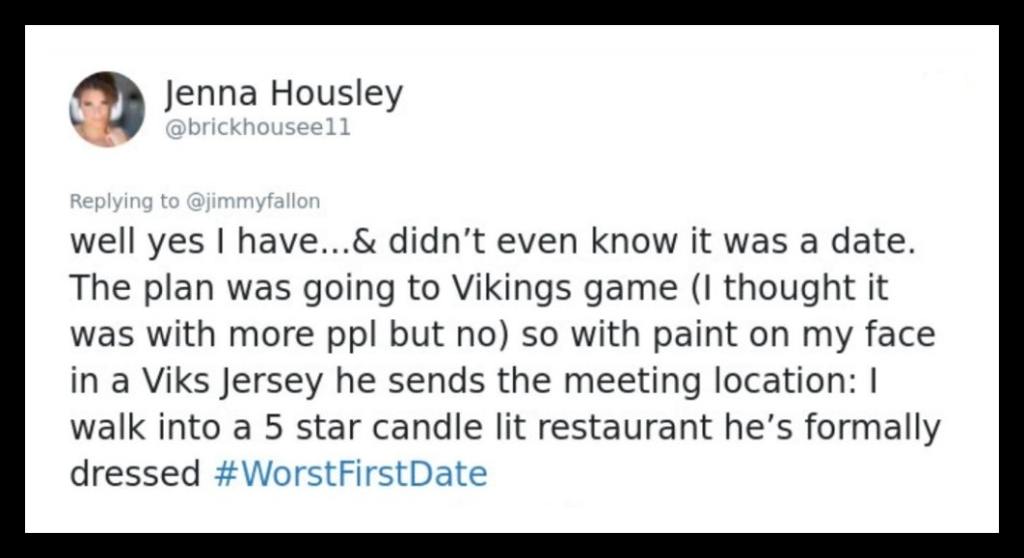1024x558 pixels.
Task: Open the #WorstFirstDate hashtag
Action: coord(351,473)
